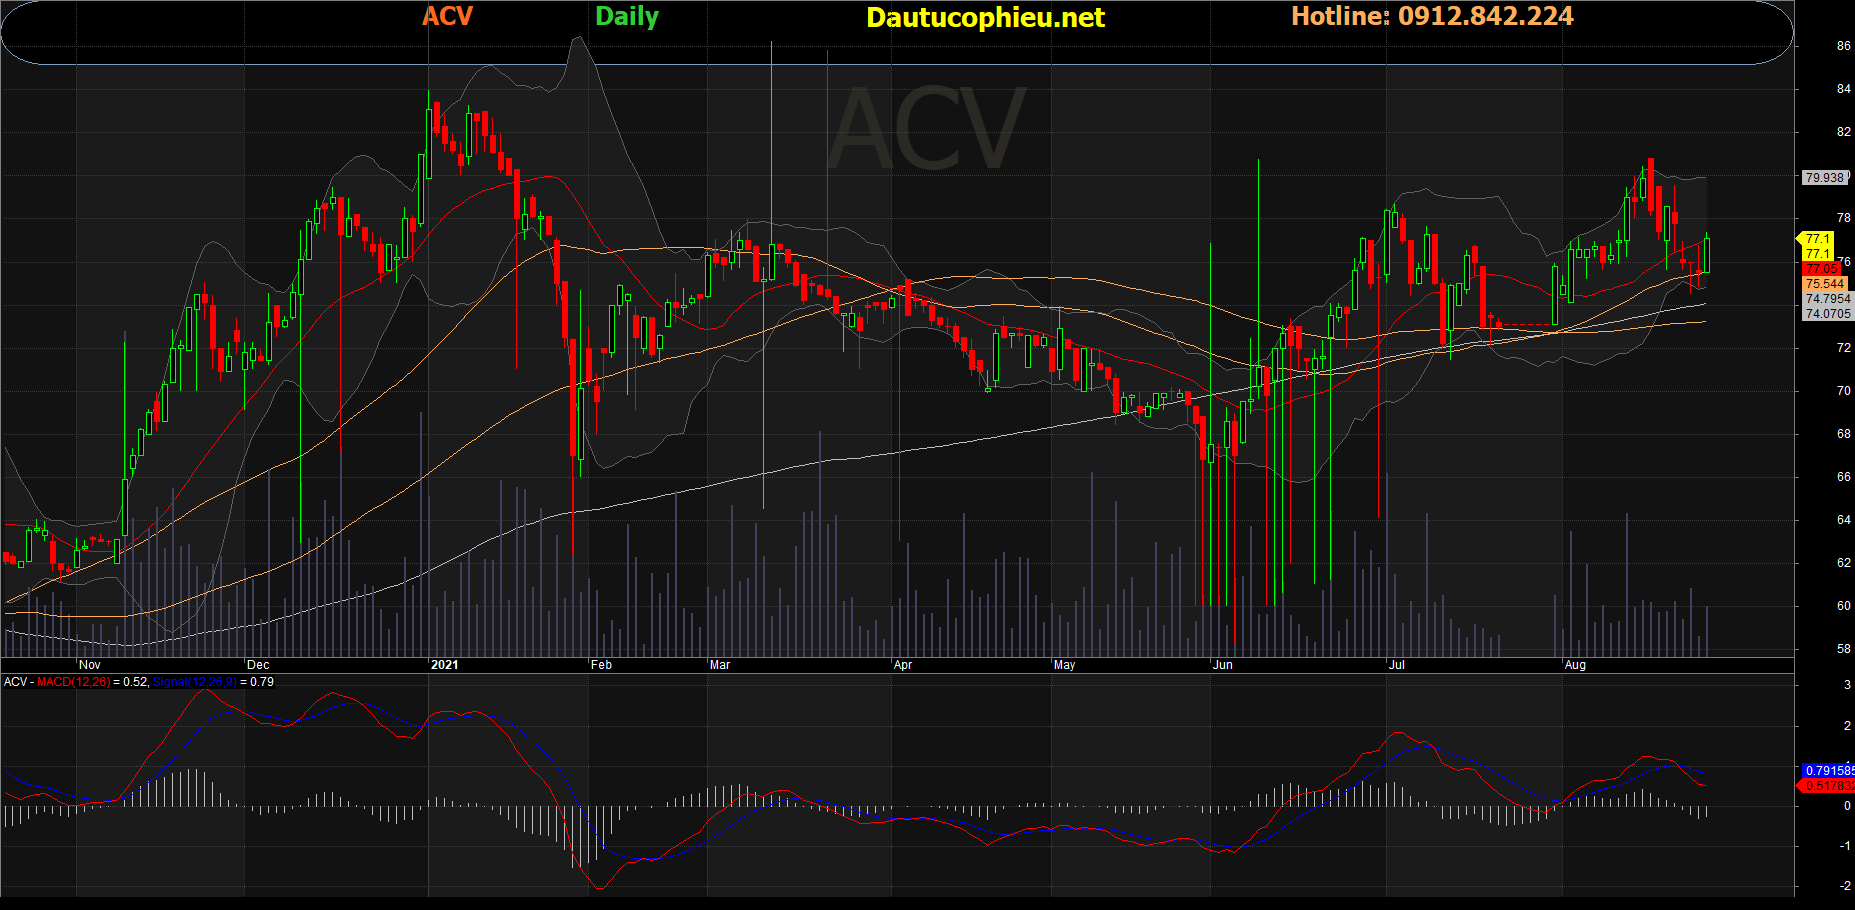Click the gray 74.7954 price tag
Viewport: 1855px width, 910px height.
point(1827,299)
